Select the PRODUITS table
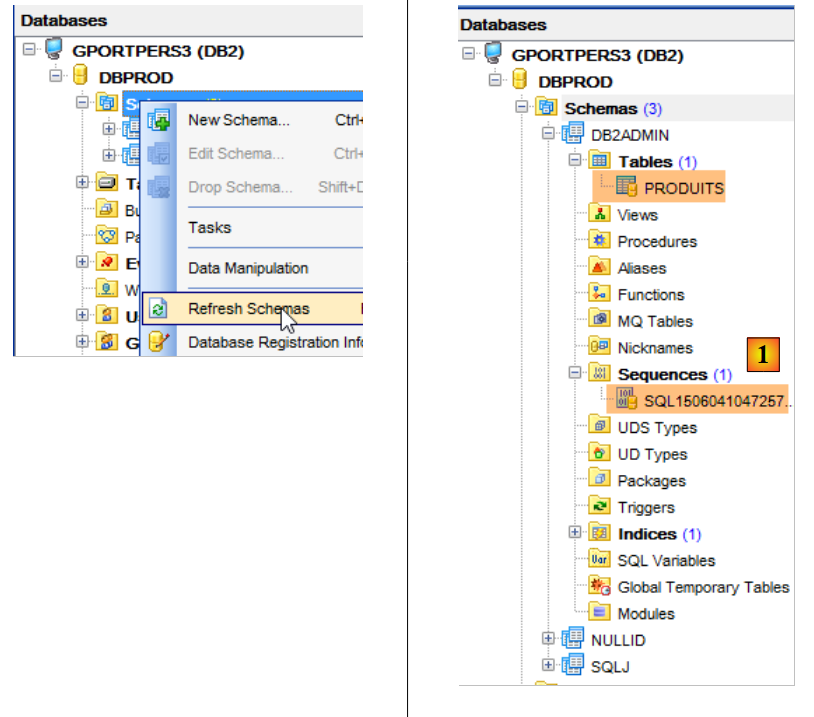Screen dimensions: 814x717 coord(683,187)
